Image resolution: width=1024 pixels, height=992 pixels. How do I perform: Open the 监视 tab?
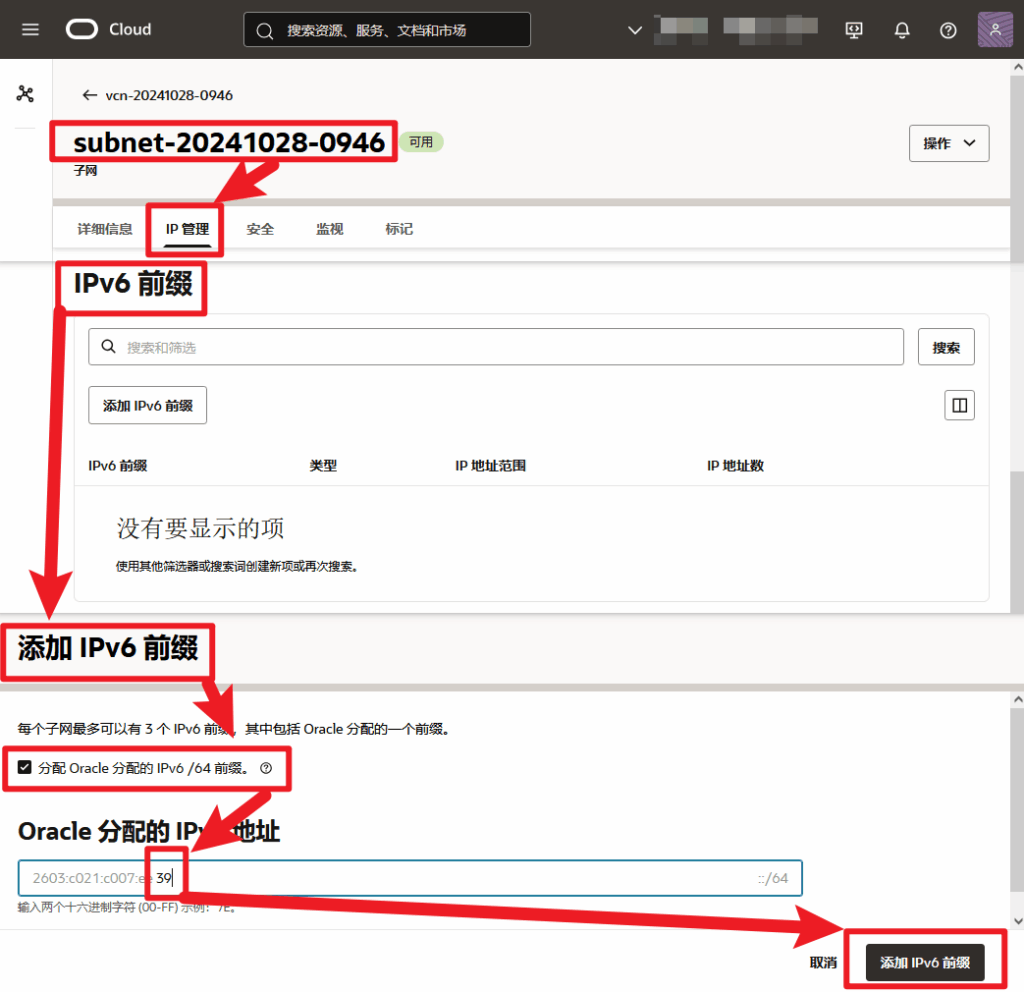pos(330,229)
